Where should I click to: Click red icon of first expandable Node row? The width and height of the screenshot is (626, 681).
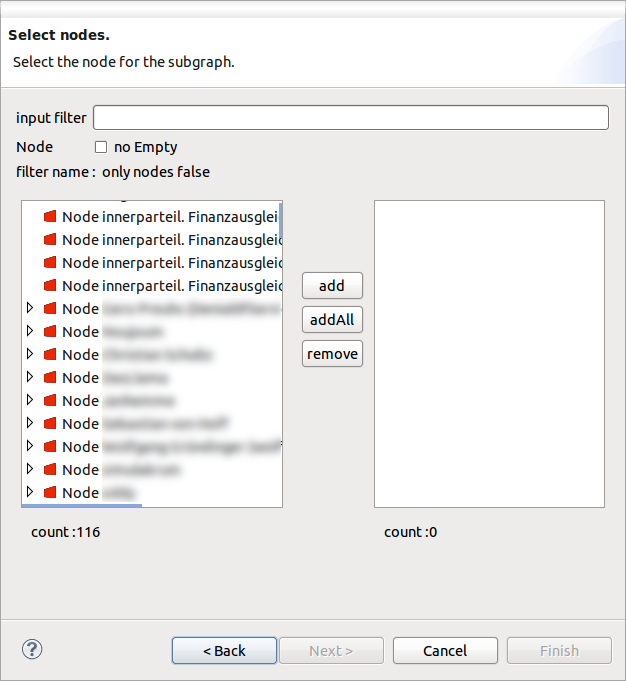50,308
